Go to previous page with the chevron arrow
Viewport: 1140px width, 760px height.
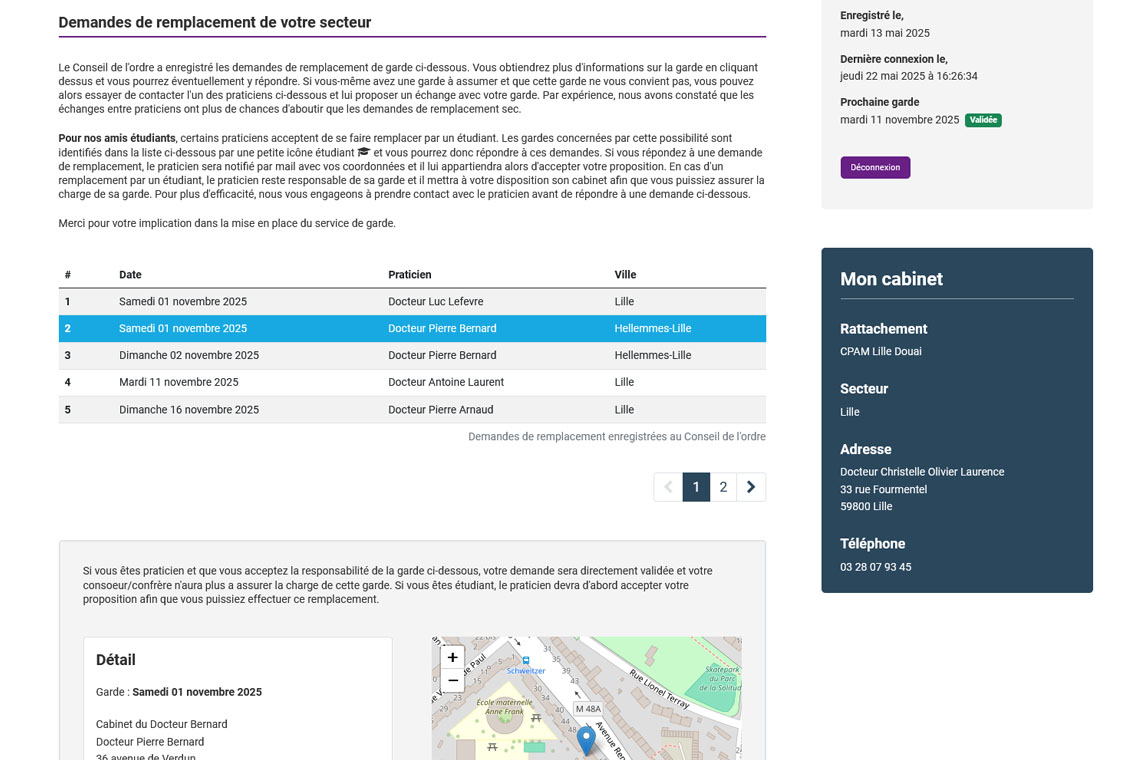(x=668, y=487)
